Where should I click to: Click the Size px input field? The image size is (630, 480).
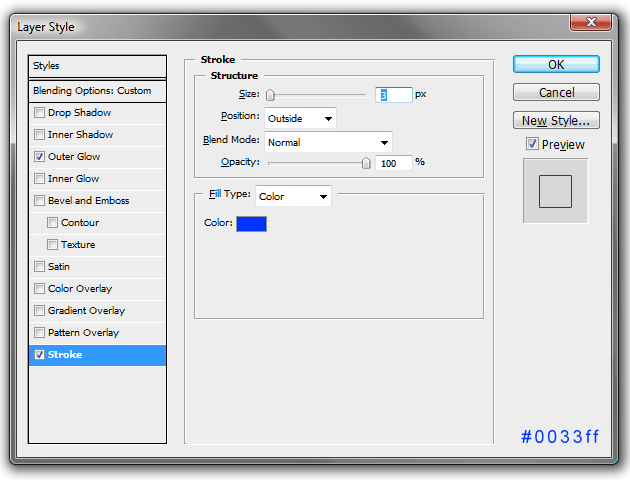click(393, 95)
